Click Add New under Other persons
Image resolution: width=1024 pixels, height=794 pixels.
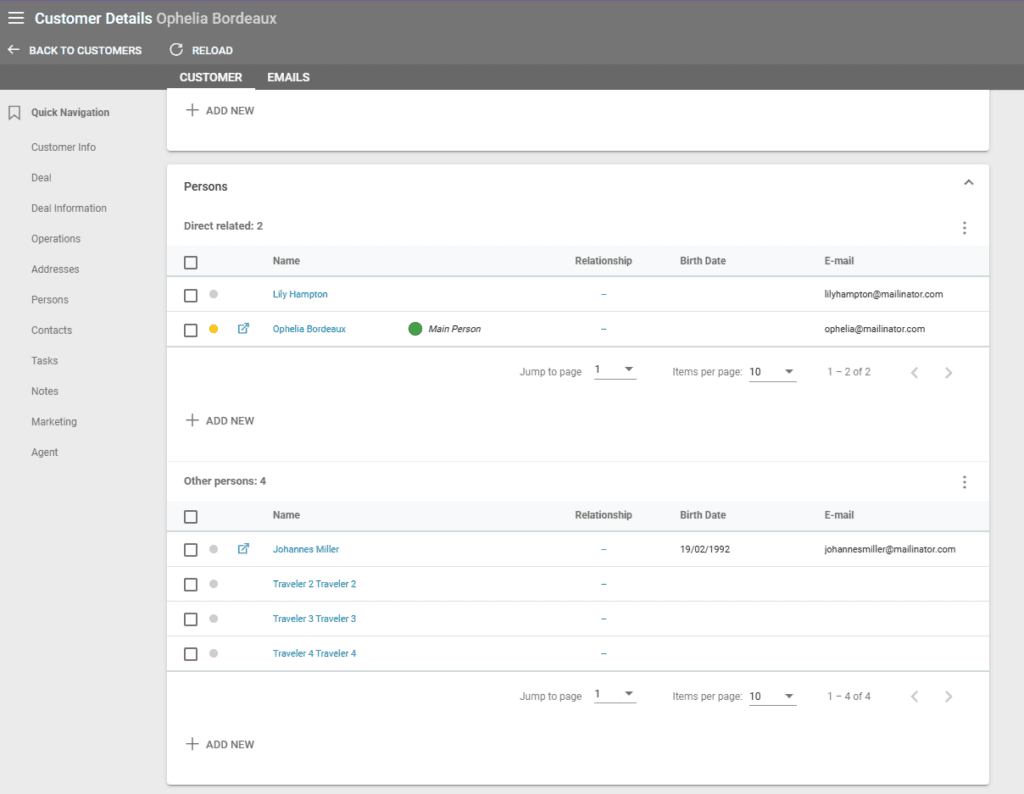(220, 744)
